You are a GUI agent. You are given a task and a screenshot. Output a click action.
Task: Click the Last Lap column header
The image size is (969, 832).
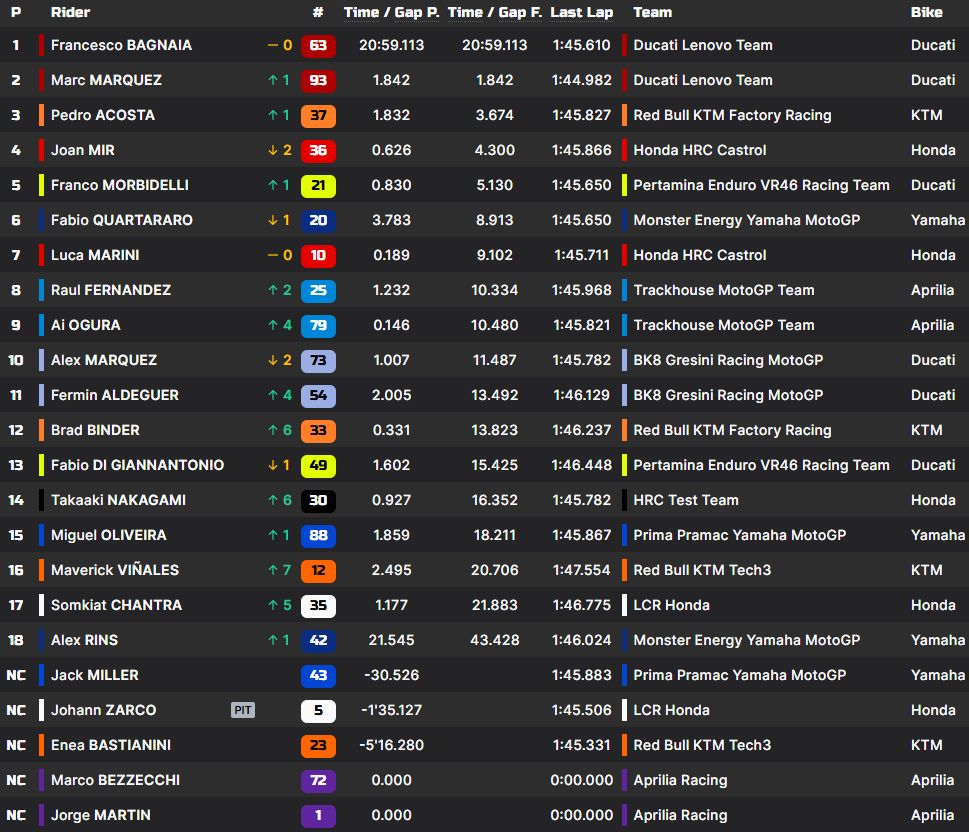[582, 12]
